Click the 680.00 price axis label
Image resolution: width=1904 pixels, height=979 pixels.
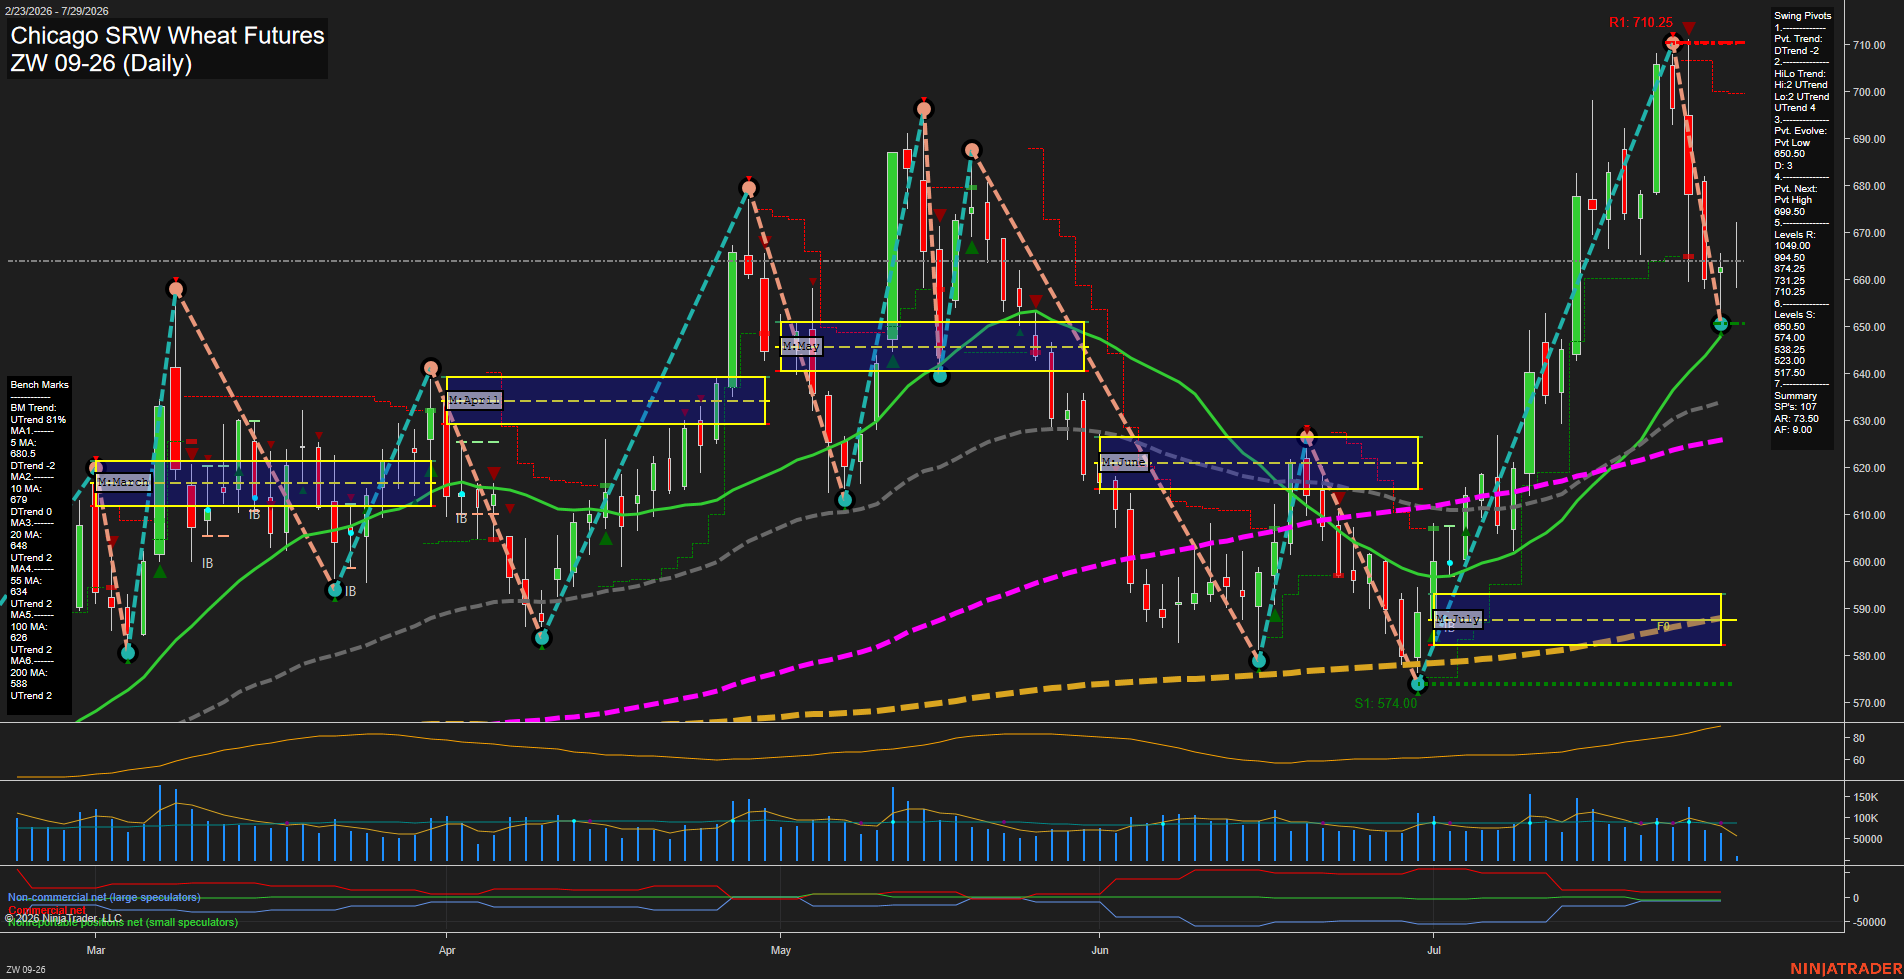coord(1869,186)
